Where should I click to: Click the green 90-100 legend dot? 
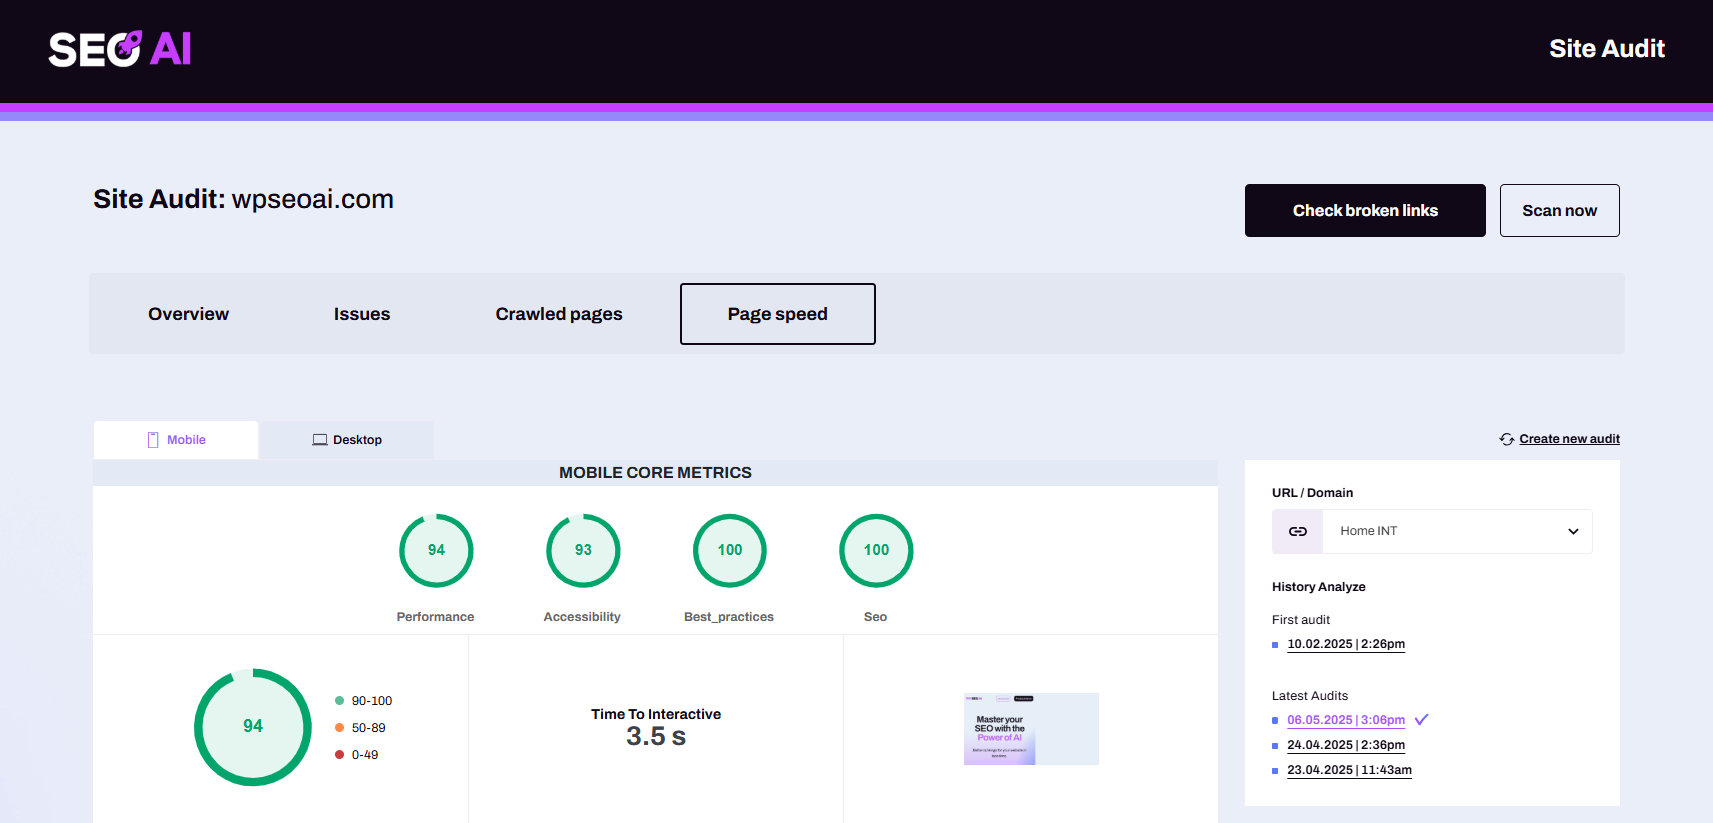tap(340, 701)
